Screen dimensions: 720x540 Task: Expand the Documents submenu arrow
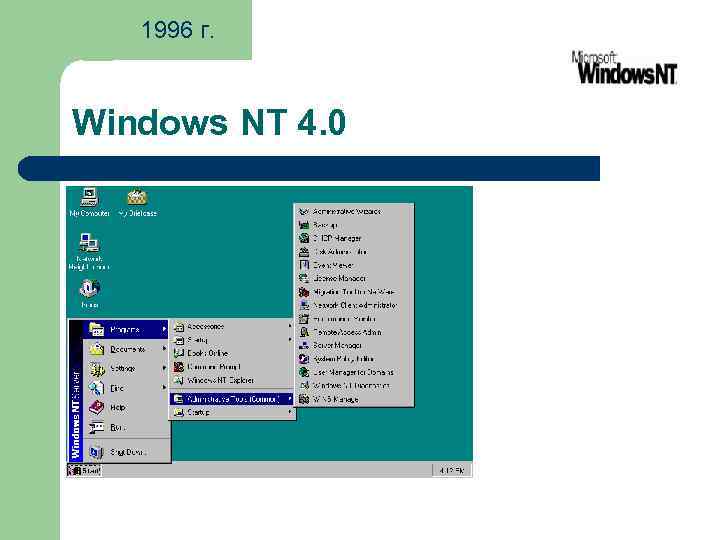click(164, 349)
